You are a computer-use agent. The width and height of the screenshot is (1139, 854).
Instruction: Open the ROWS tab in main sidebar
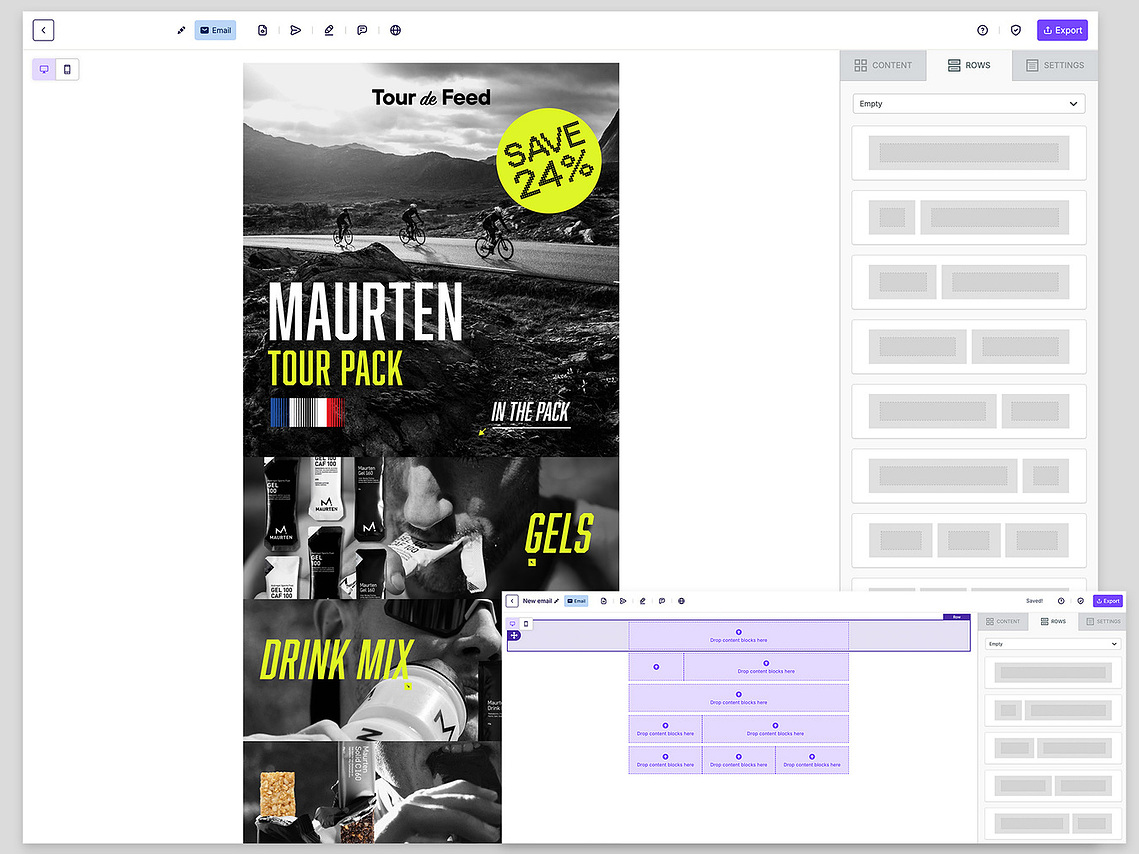pyautogui.click(x=969, y=65)
